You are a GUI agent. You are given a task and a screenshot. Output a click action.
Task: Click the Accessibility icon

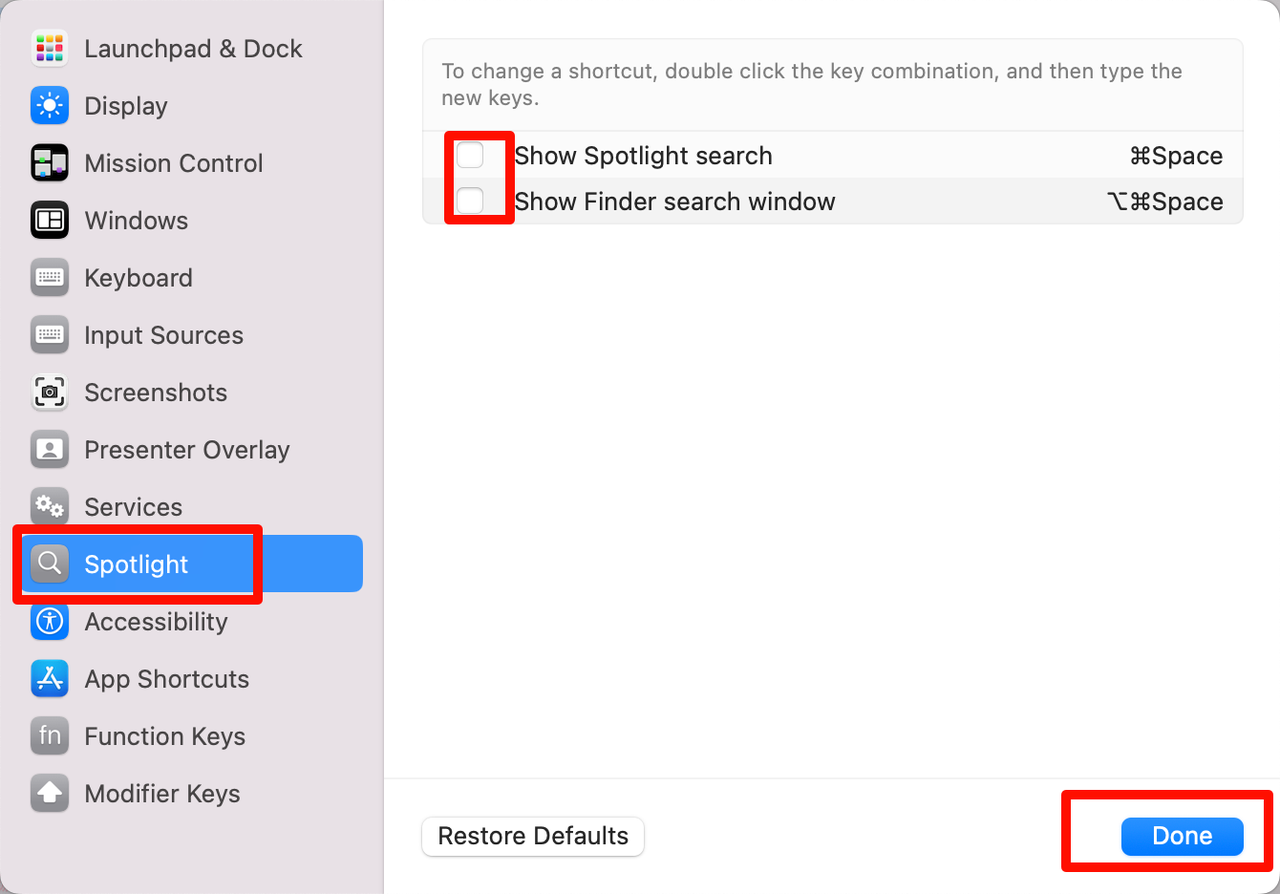pos(49,621)
